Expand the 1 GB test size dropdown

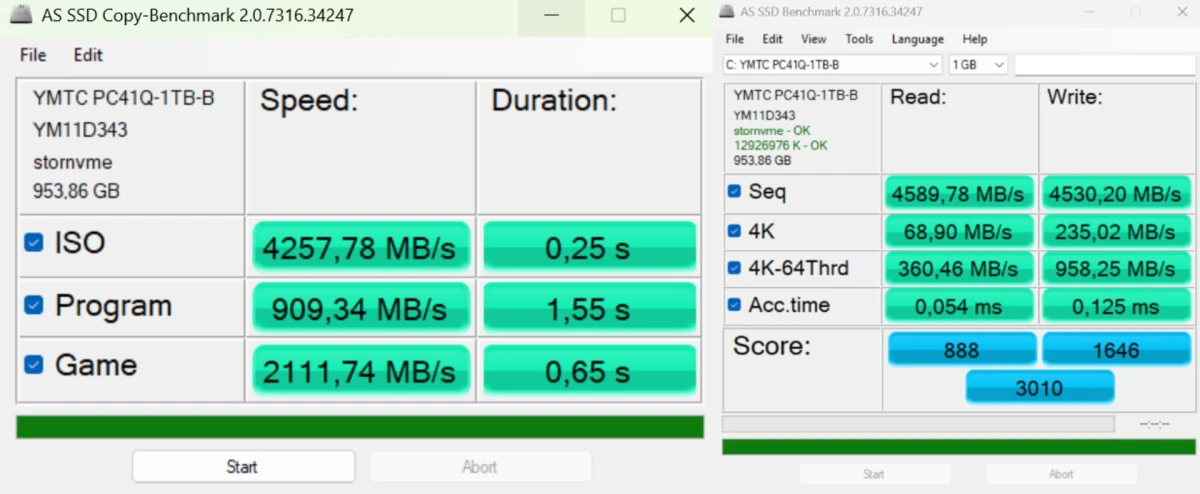point(978,65)
